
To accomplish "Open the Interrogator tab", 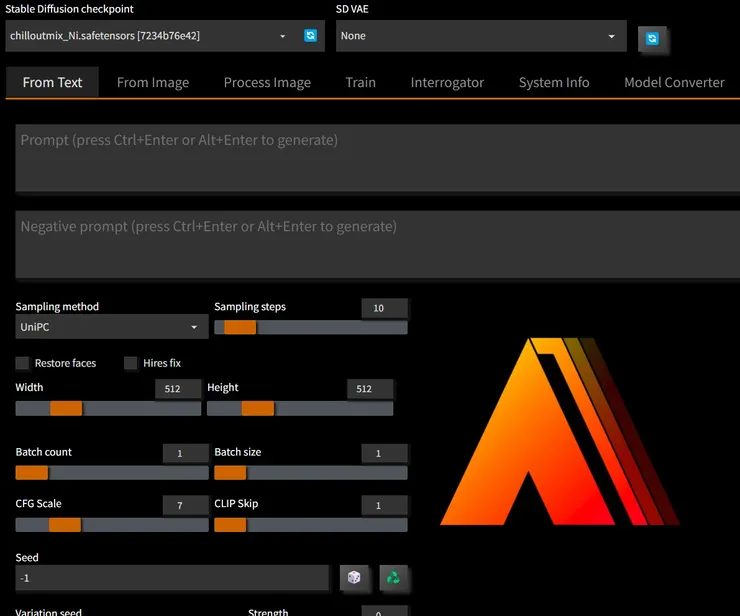I will tap(447, 83).
